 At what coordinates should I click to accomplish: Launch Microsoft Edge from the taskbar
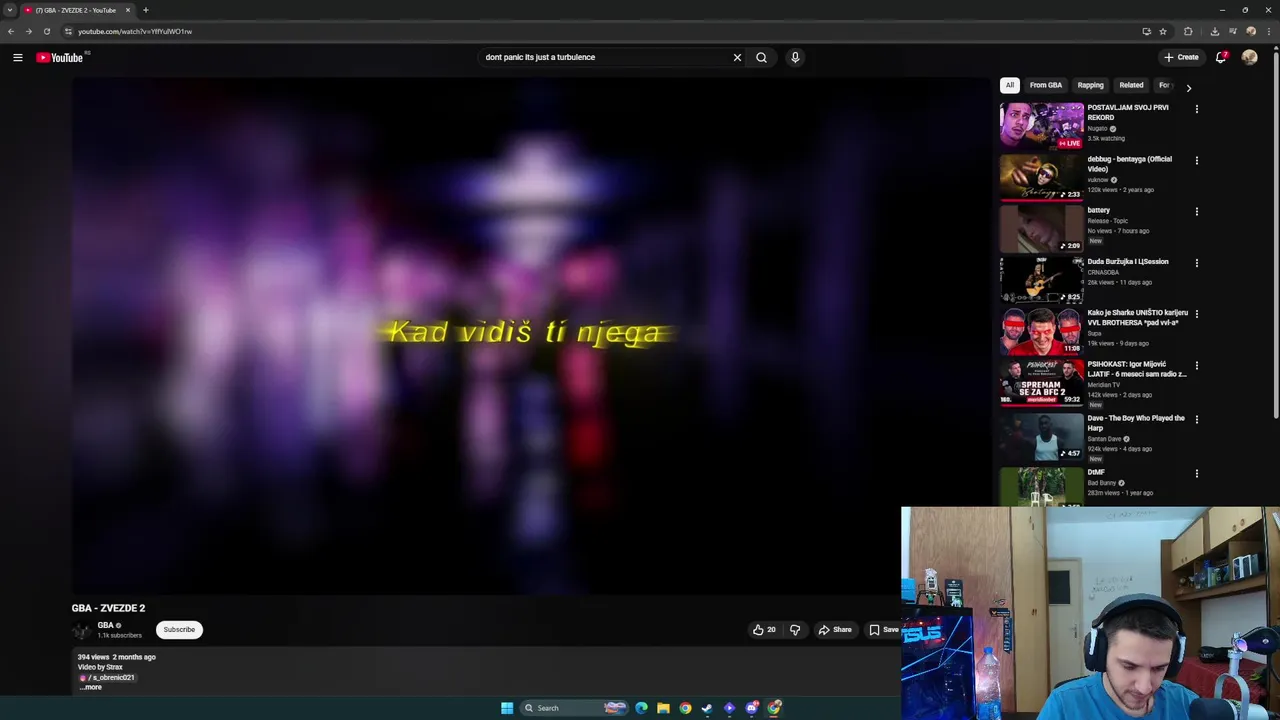(641, 708)
